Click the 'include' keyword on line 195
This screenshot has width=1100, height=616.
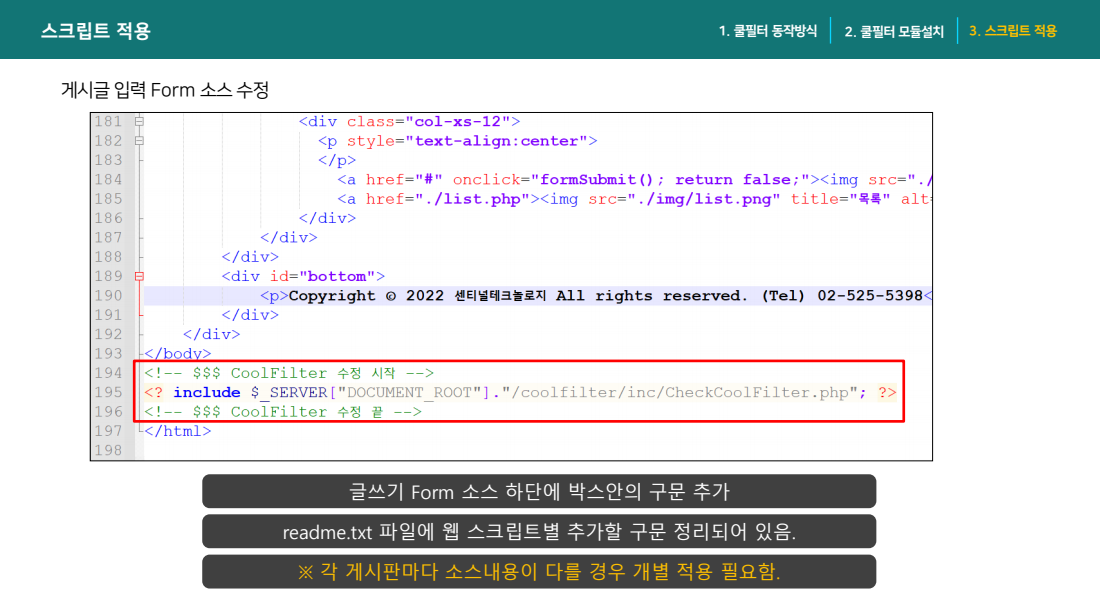[x=207, y=392]
